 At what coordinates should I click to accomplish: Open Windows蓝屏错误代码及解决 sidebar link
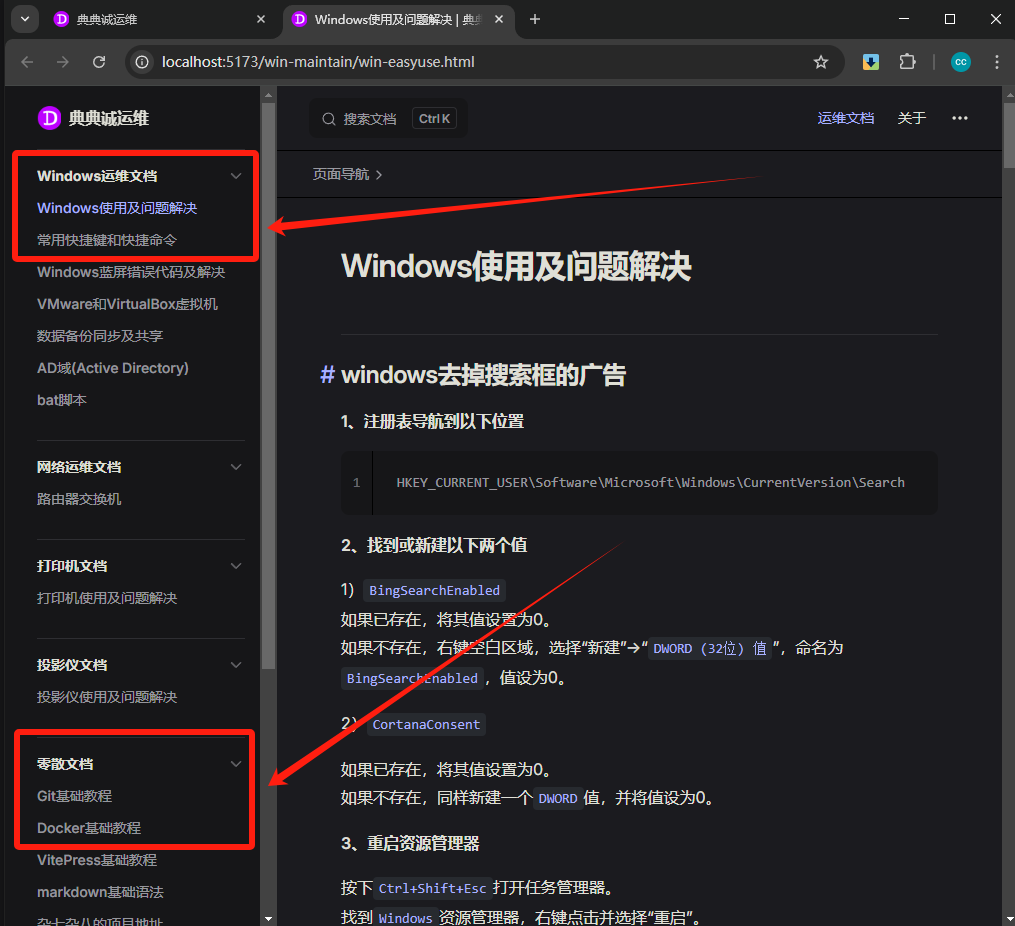(x=131, y=272)
